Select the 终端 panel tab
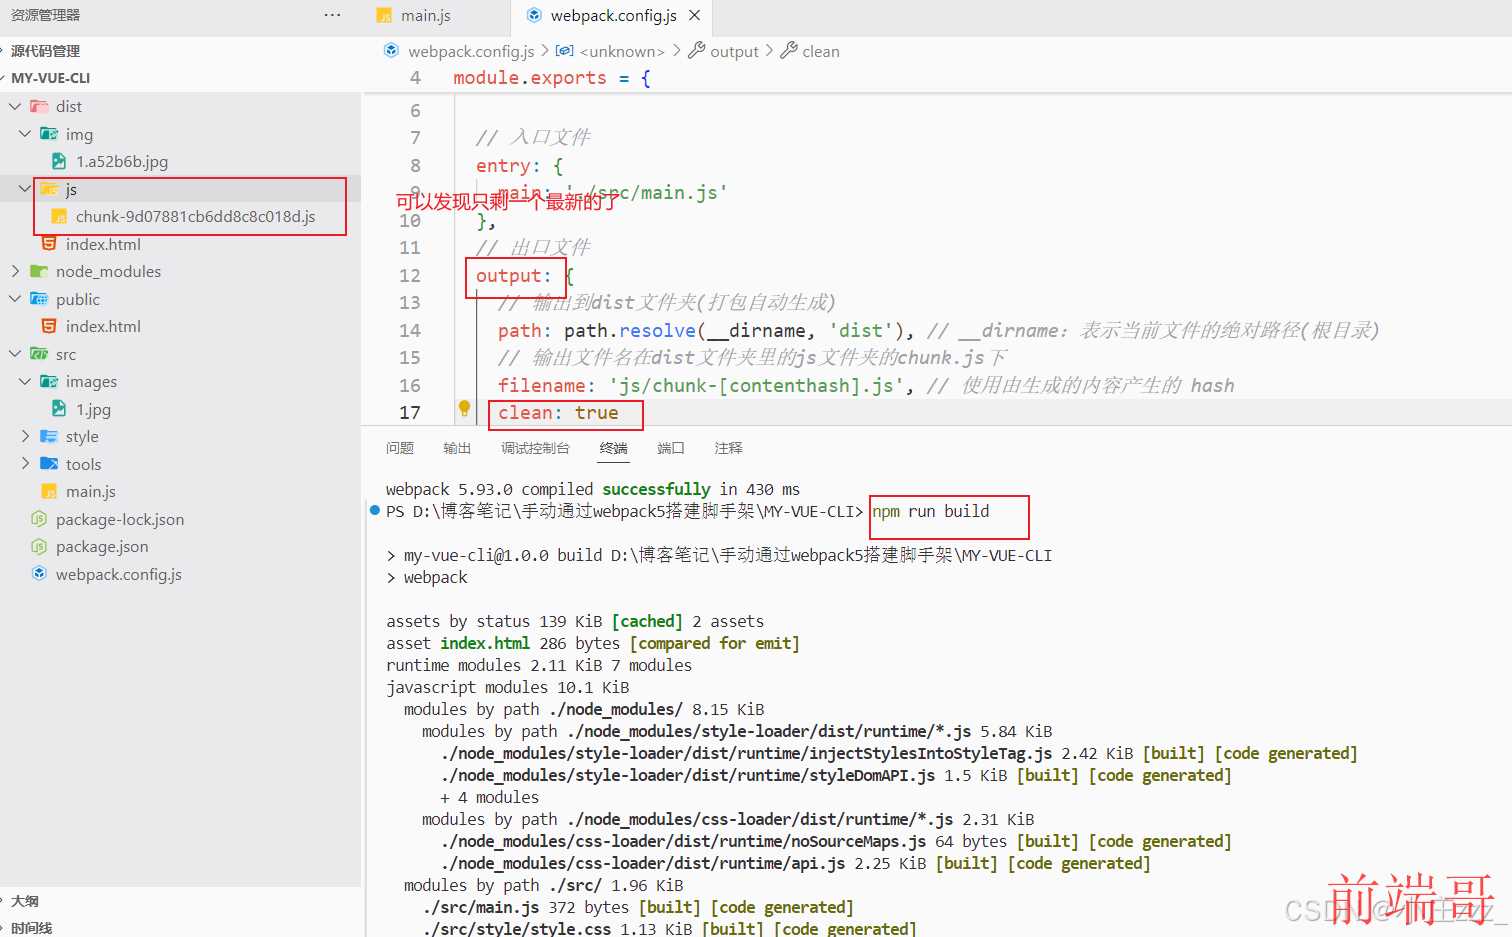 (x=614, y=448)
